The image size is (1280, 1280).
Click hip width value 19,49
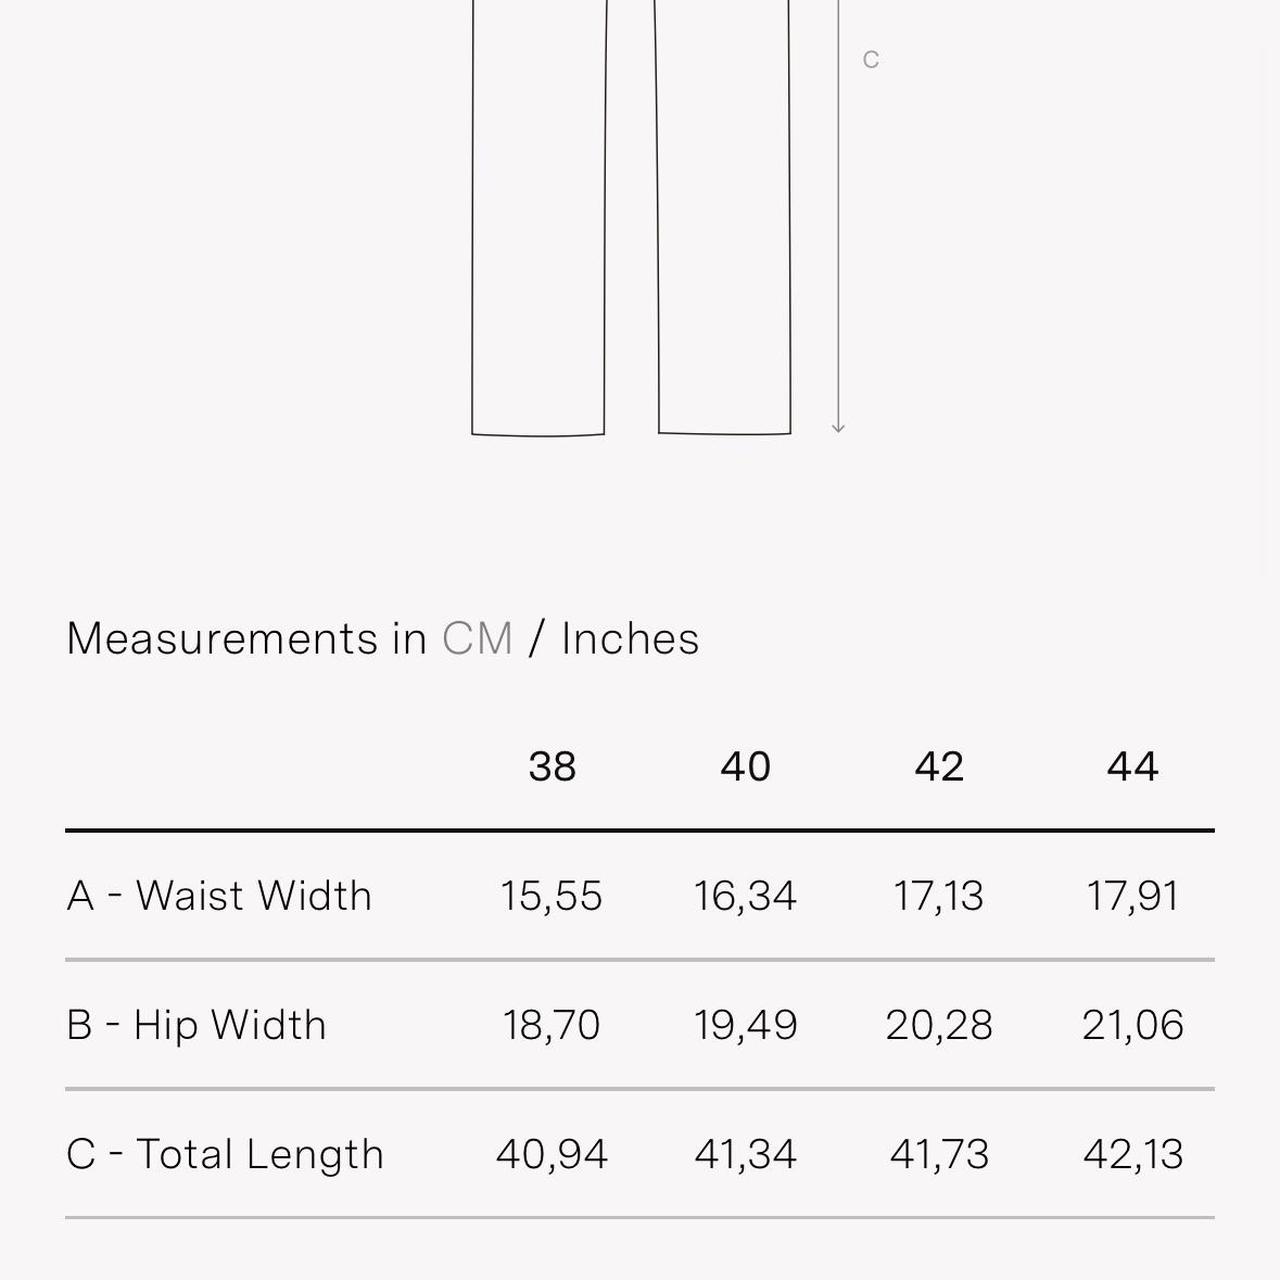coord(745,1025)
